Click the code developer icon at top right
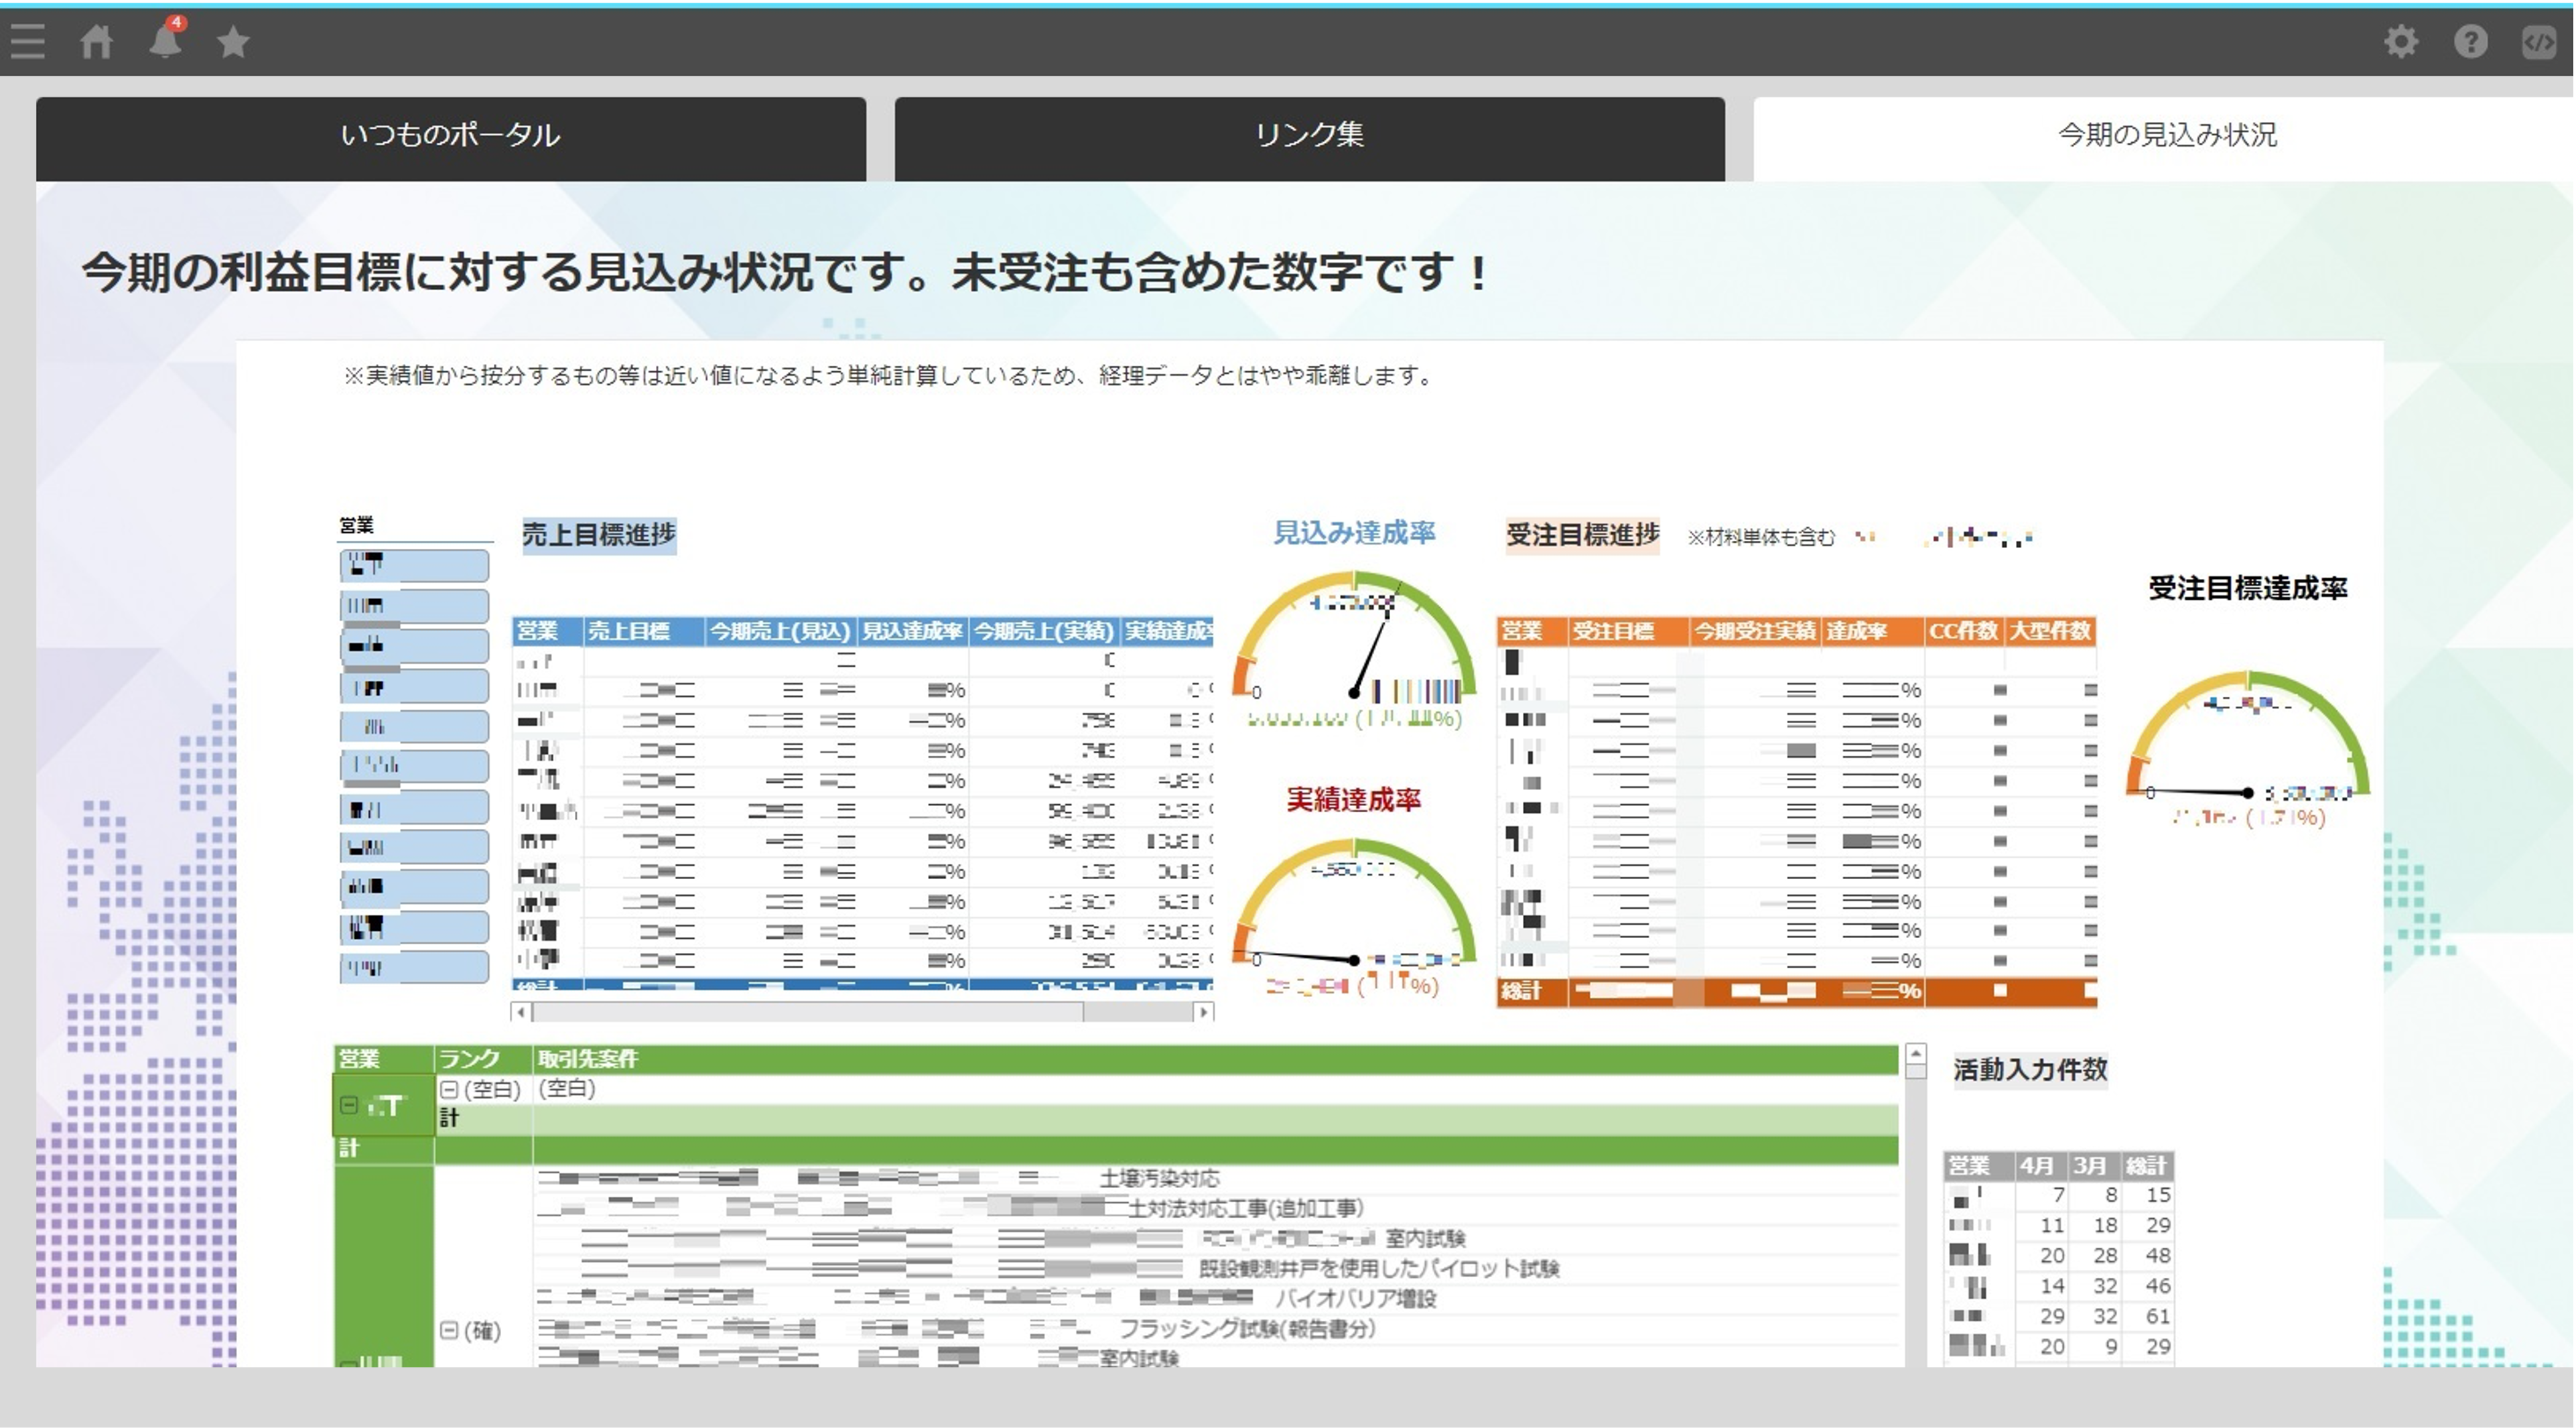Viewport: 2576px width, 1428px height. point(2538,42)
